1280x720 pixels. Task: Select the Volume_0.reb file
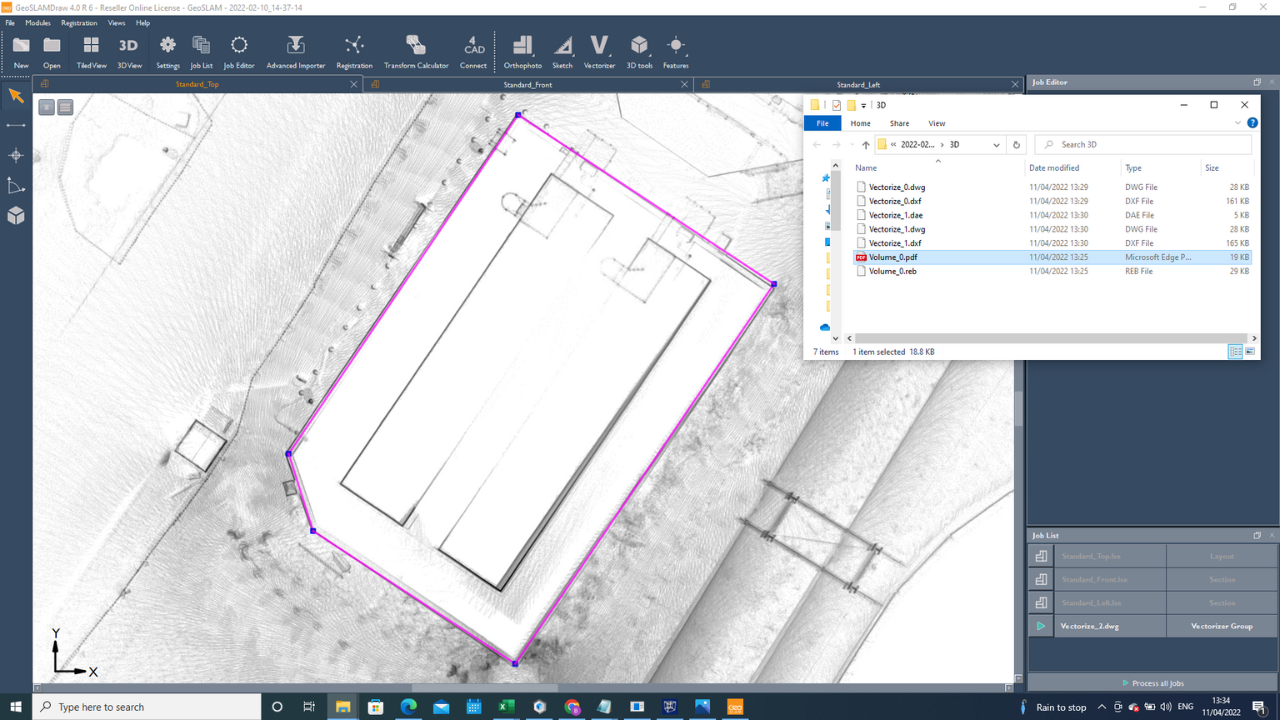(1053, 271)
